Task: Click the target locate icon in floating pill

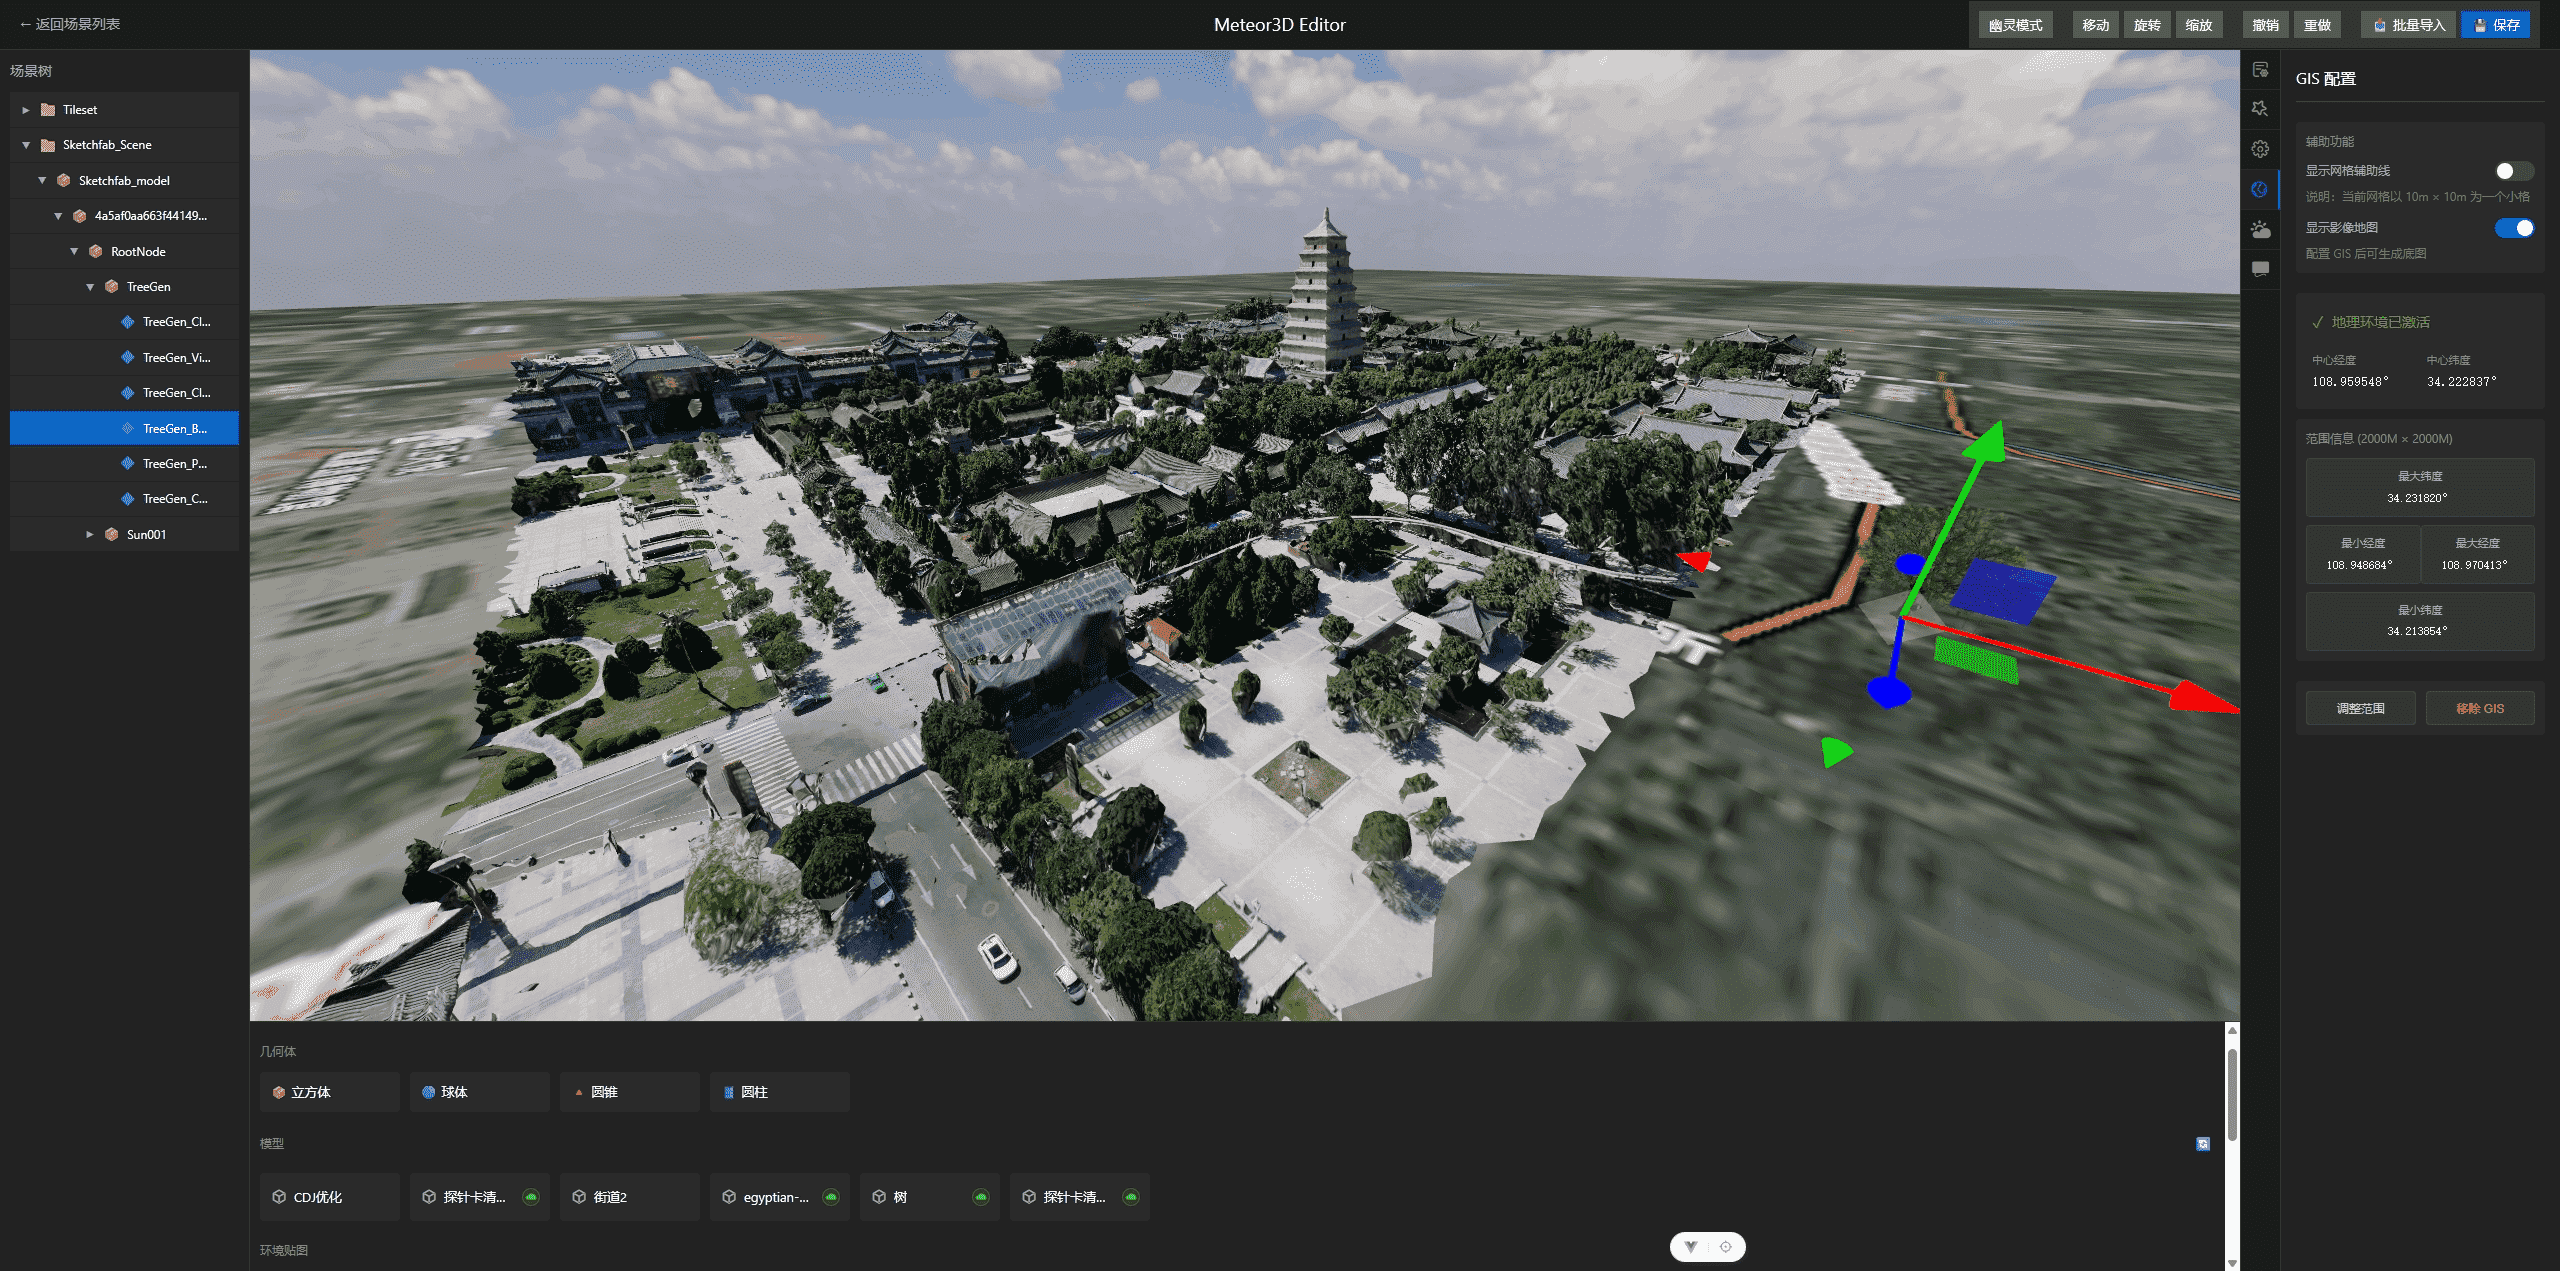Action: (1725, 1247)
